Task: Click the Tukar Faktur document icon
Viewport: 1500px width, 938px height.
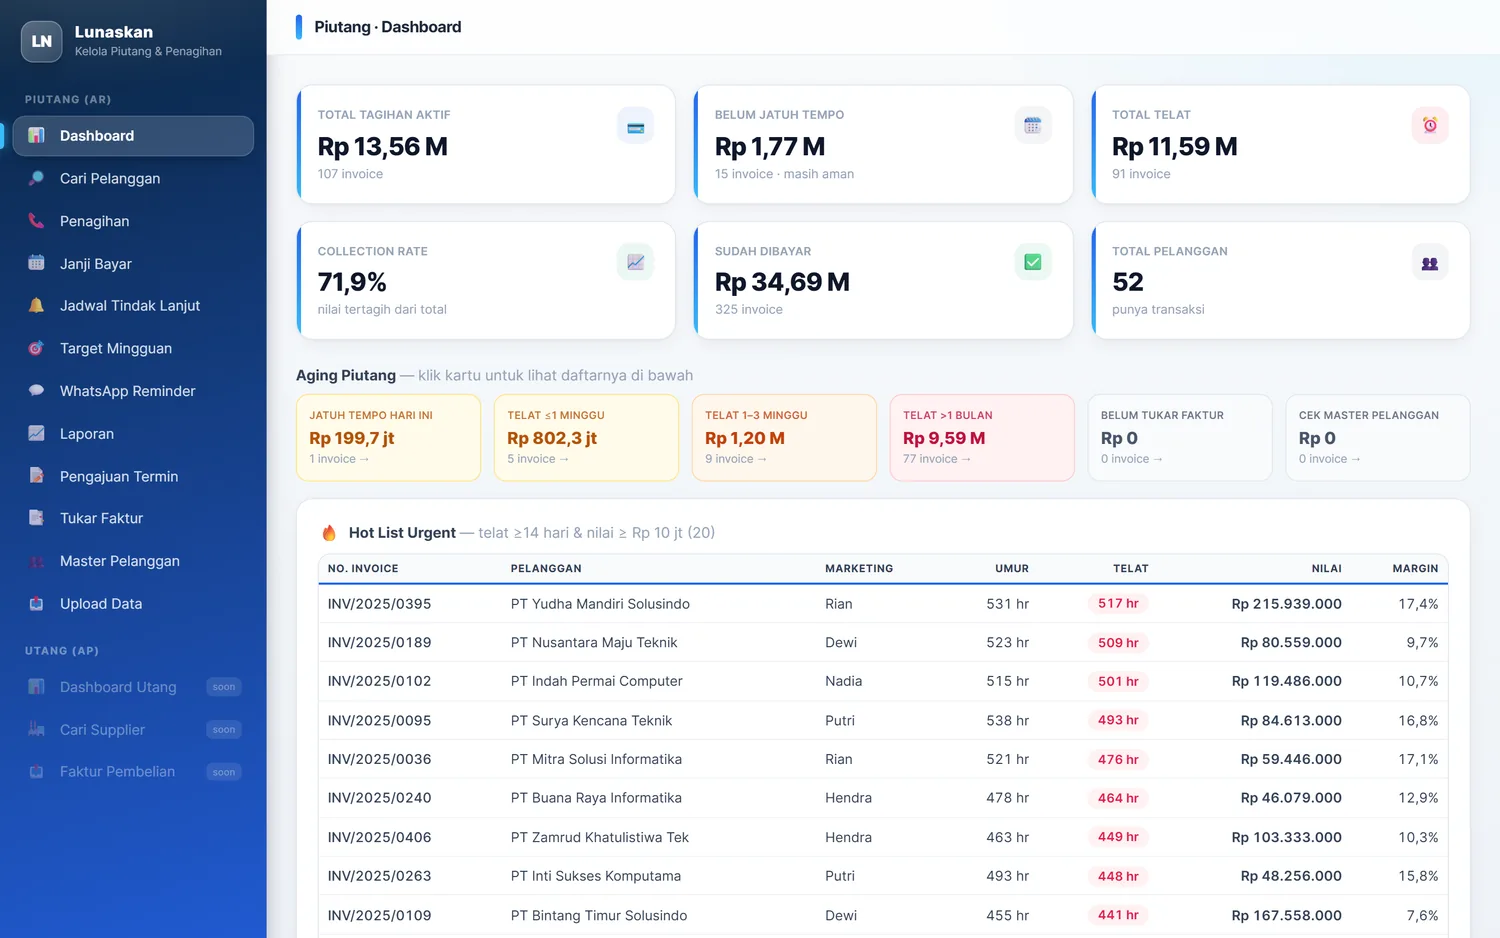Action: tap(36, 518)
